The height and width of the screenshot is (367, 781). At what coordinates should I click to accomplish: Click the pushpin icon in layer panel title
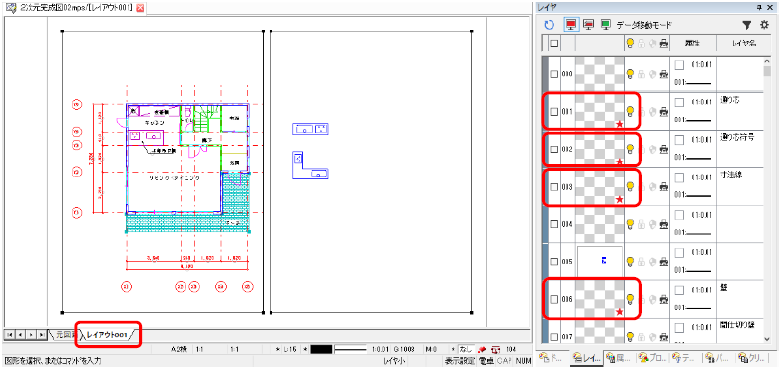point(759,7)
